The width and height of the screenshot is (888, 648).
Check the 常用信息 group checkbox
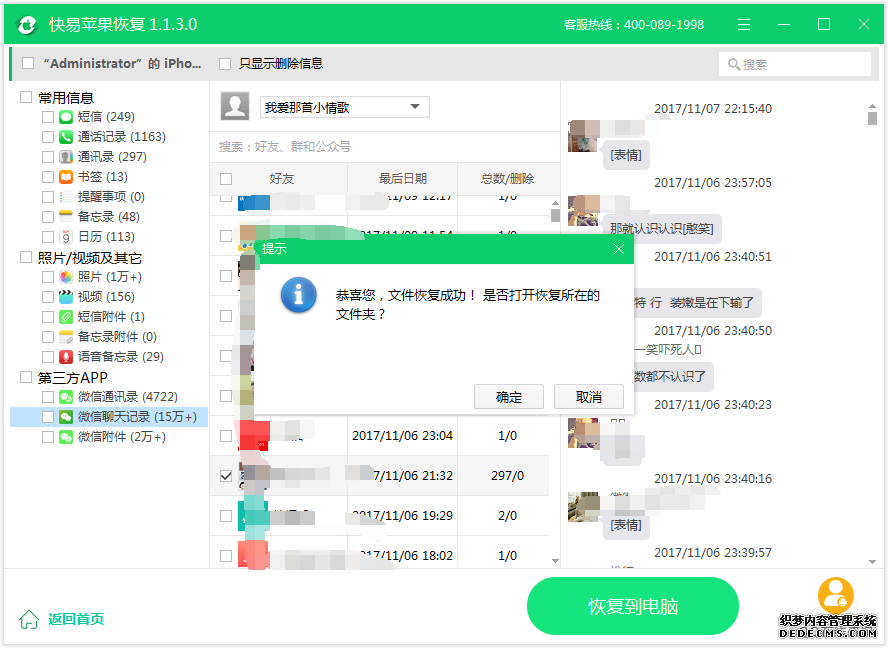pyautogui.click(x=25, y=97)
